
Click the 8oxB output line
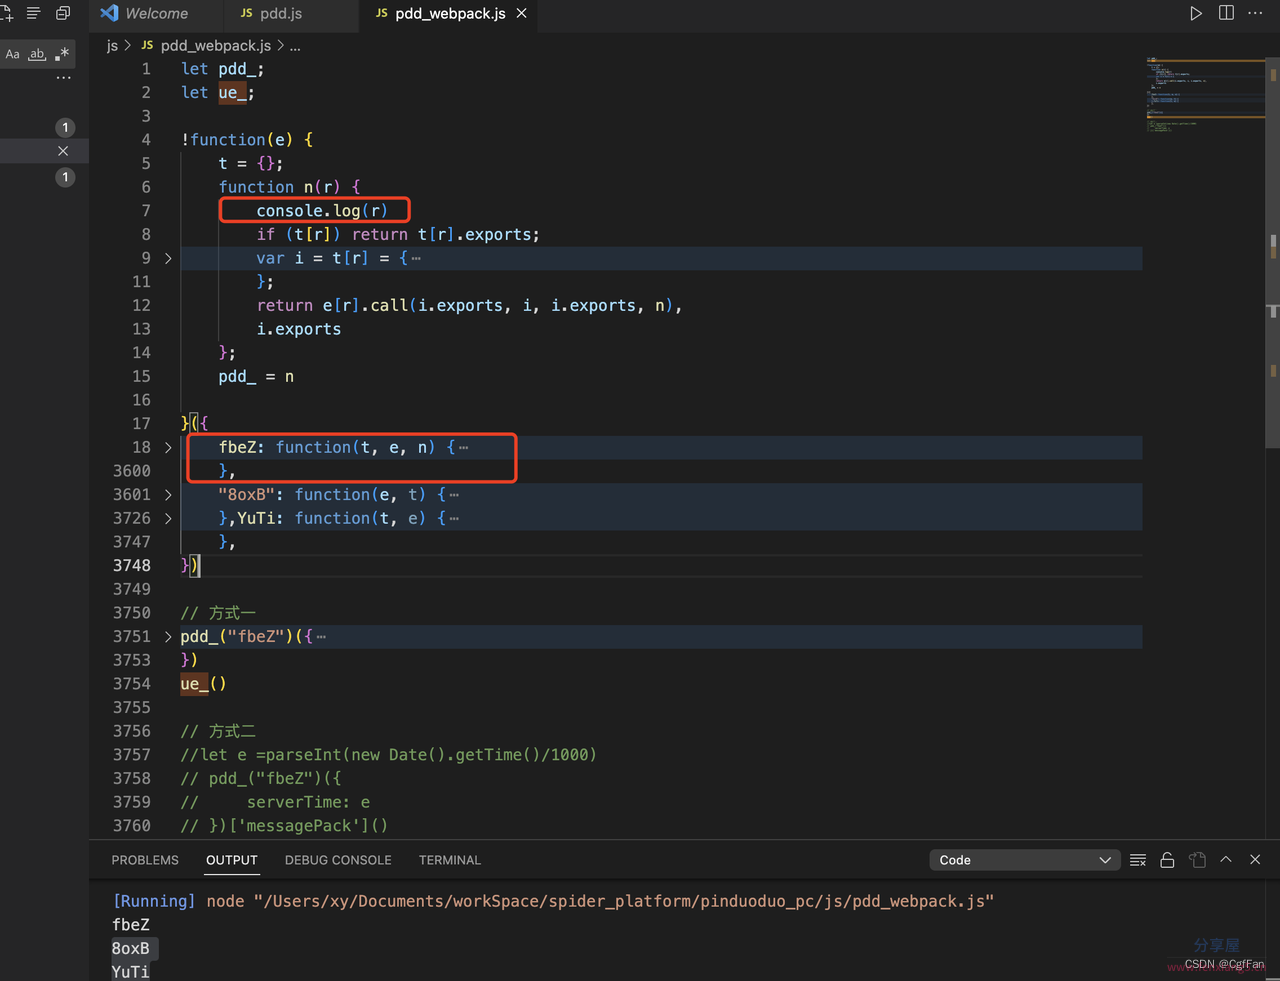pyautogui.click(x=131, y=949)
